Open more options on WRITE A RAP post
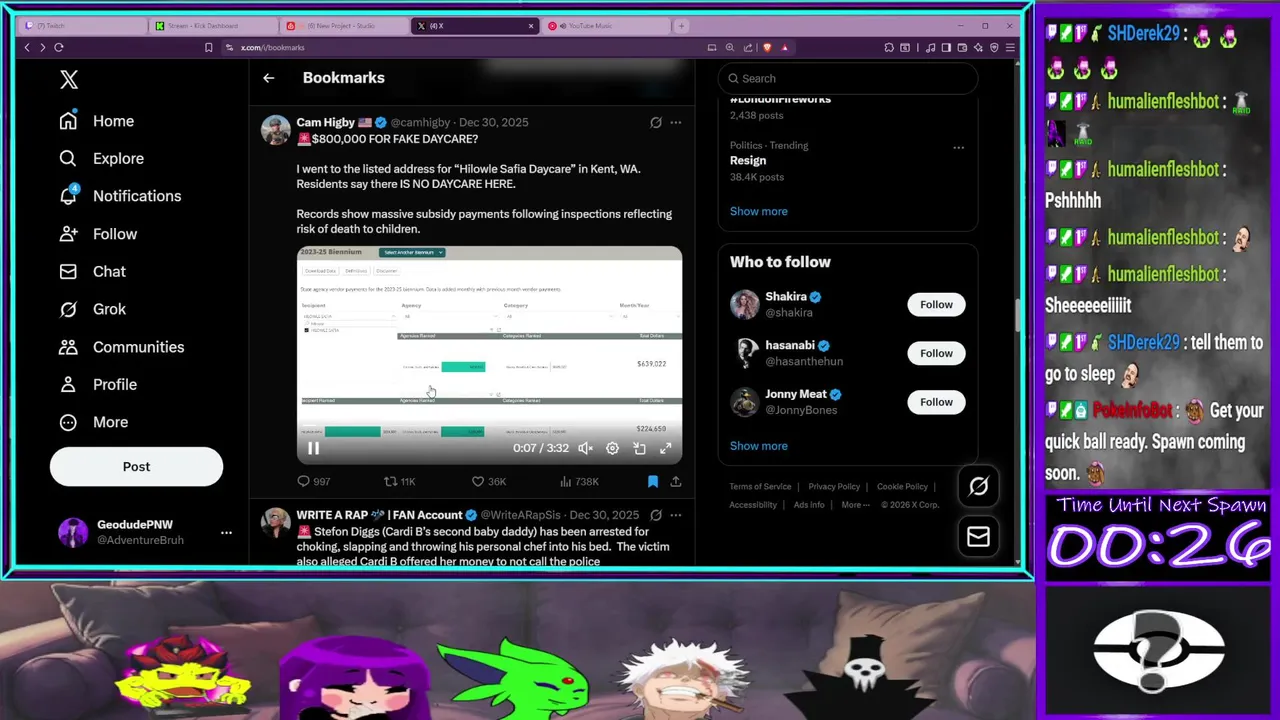 click(676, 515)
